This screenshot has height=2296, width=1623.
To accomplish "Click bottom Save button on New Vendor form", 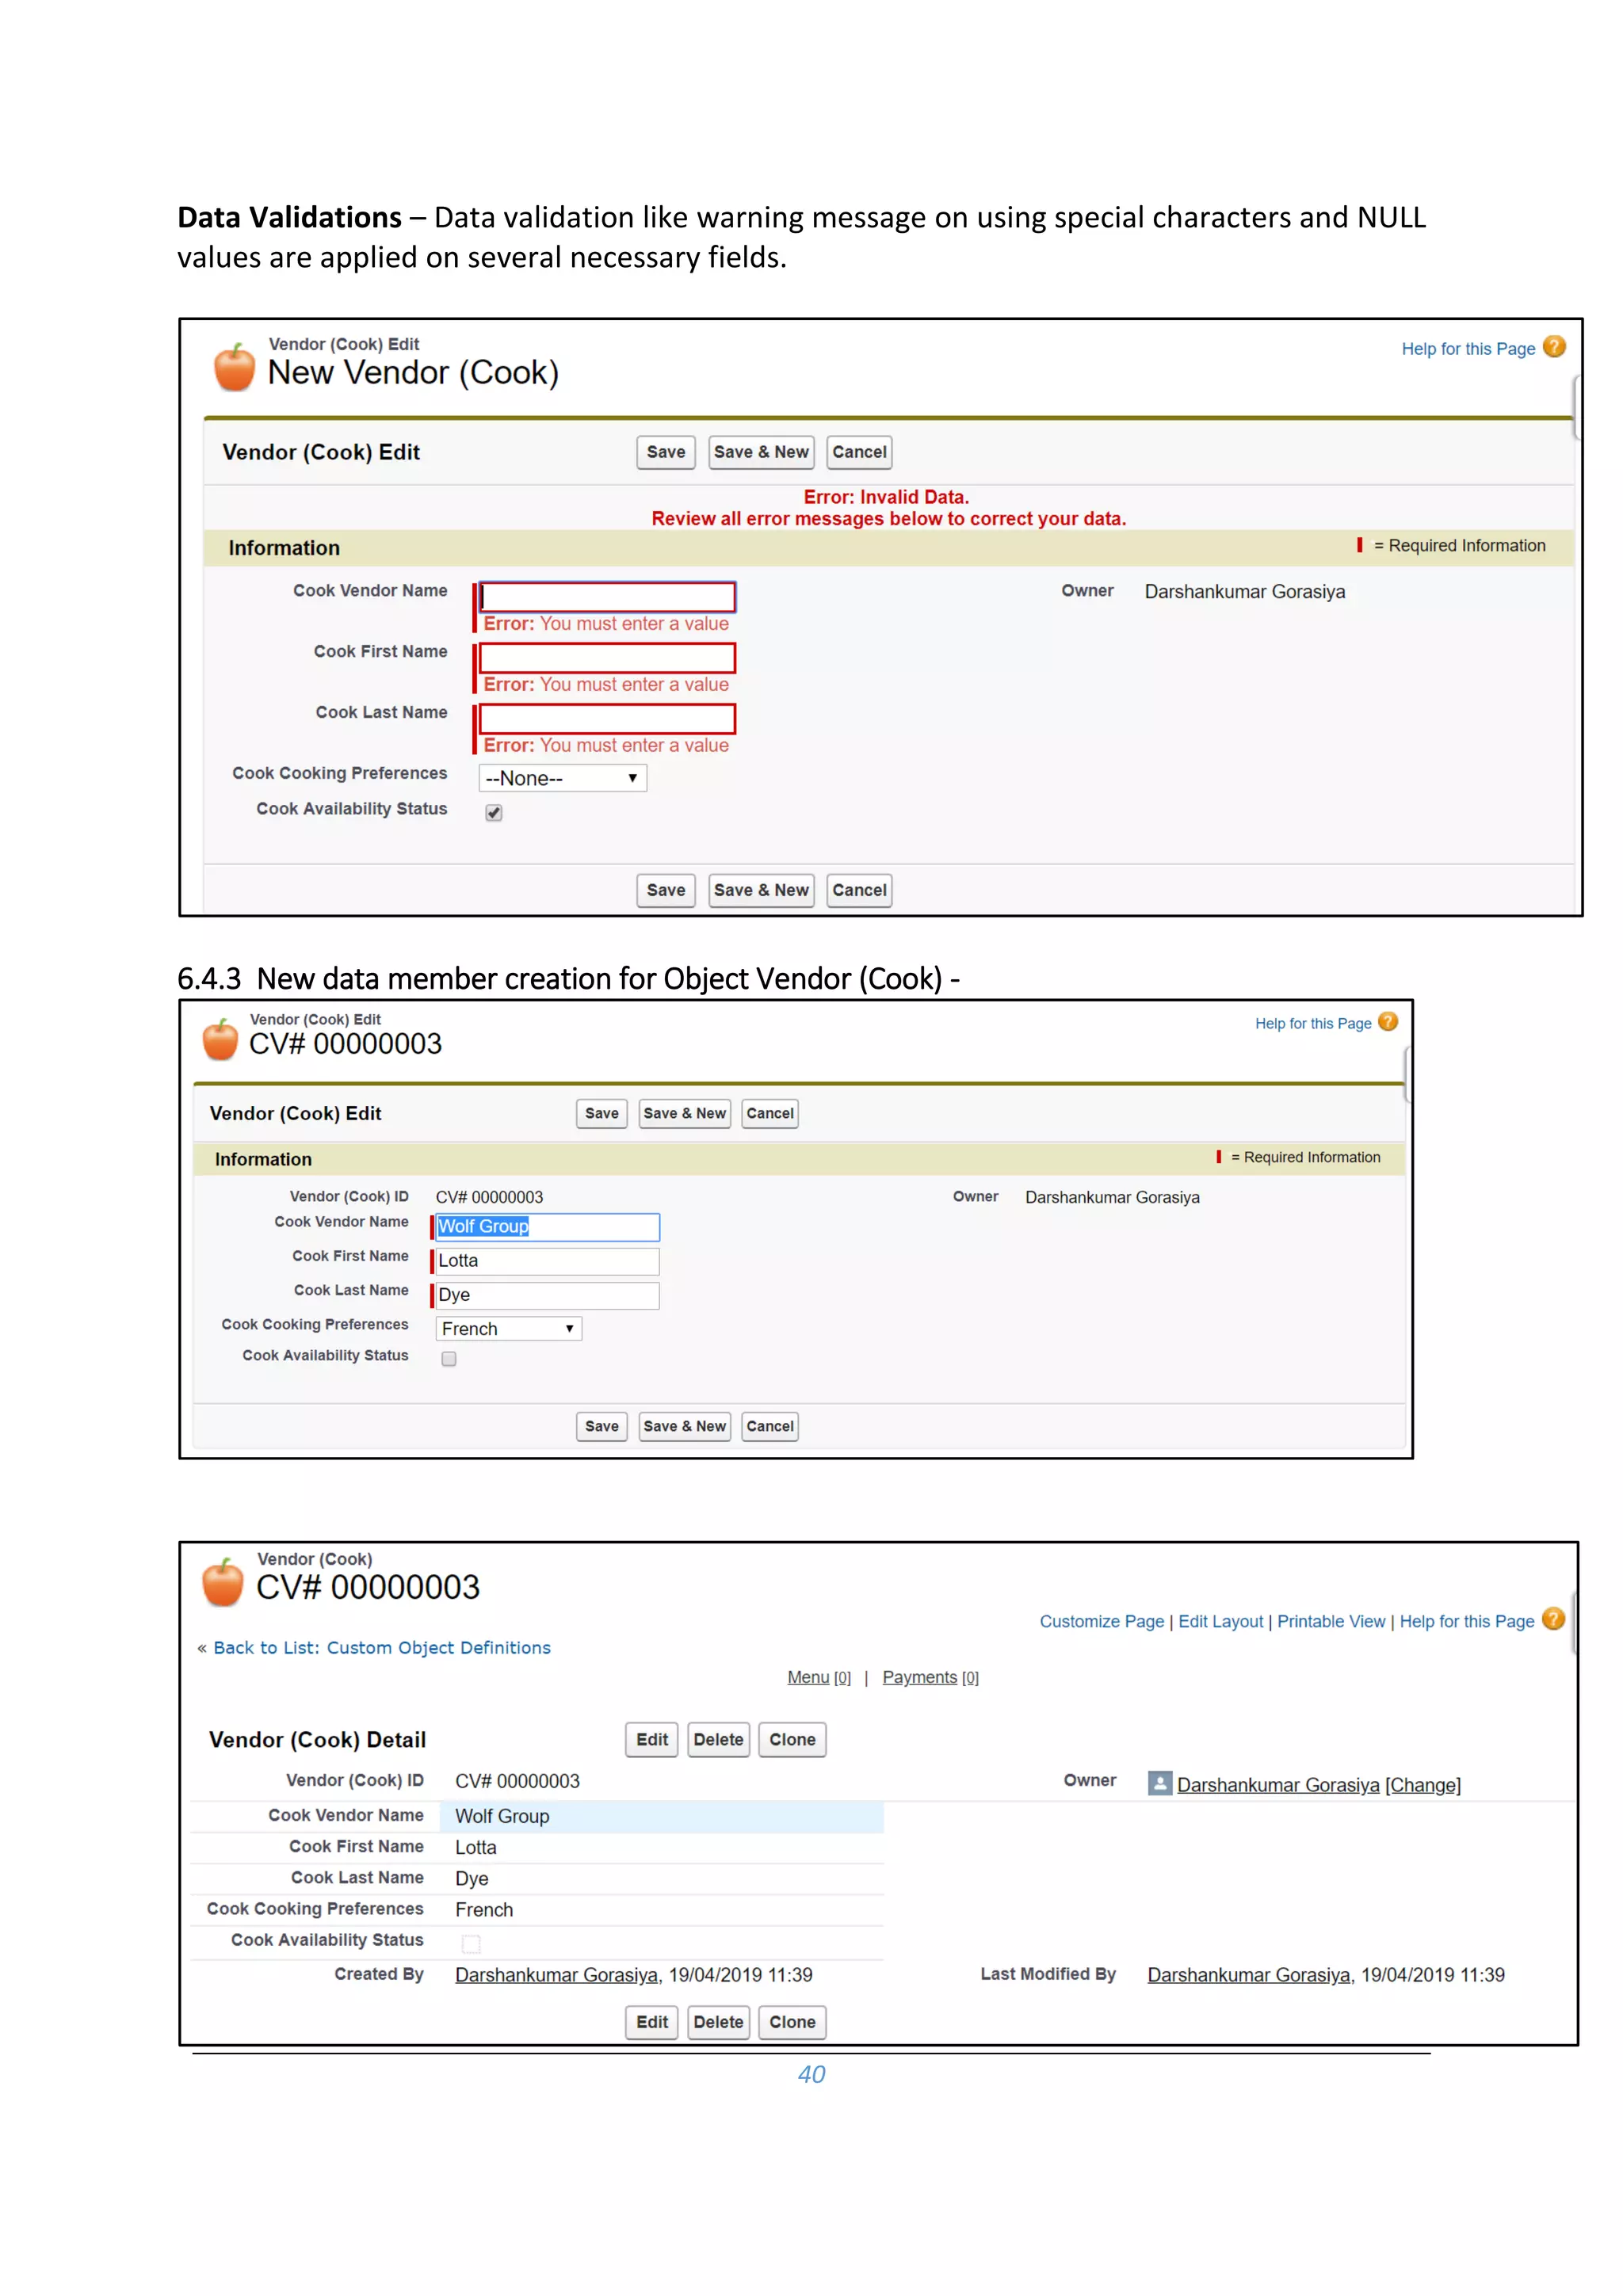I will coord(666,890).
